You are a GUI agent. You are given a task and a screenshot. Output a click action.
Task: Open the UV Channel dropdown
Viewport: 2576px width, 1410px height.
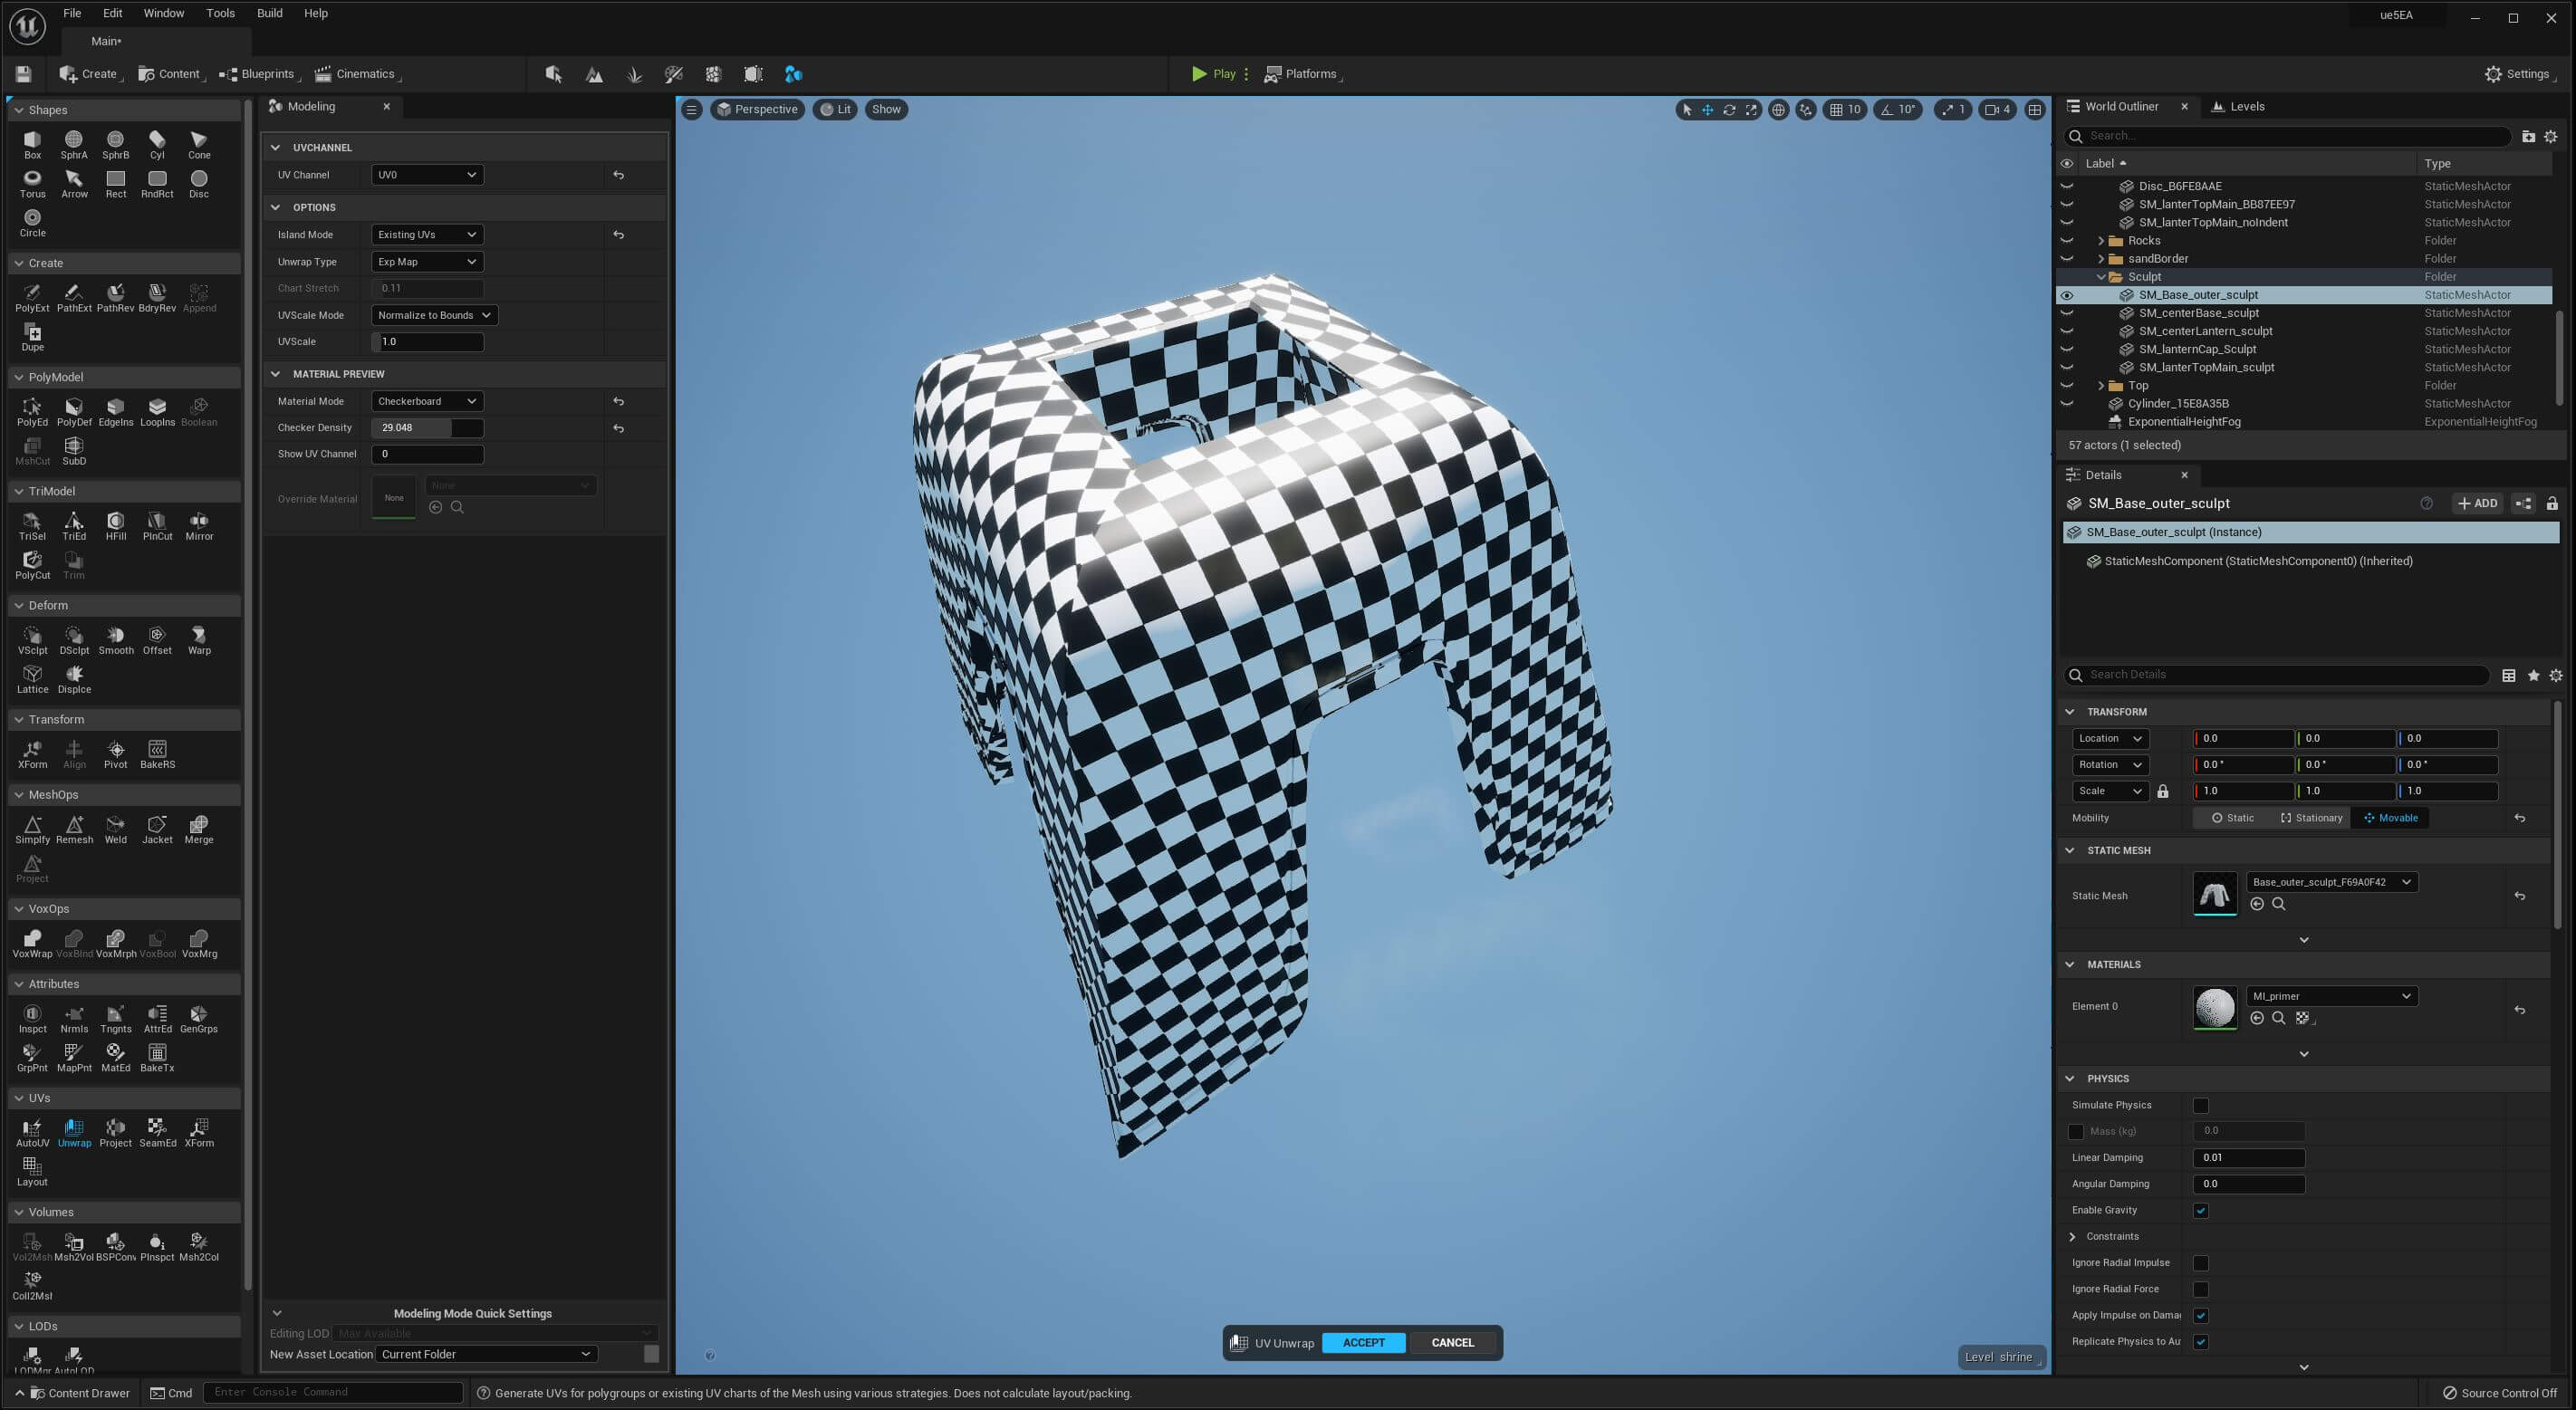pos(427,174)
